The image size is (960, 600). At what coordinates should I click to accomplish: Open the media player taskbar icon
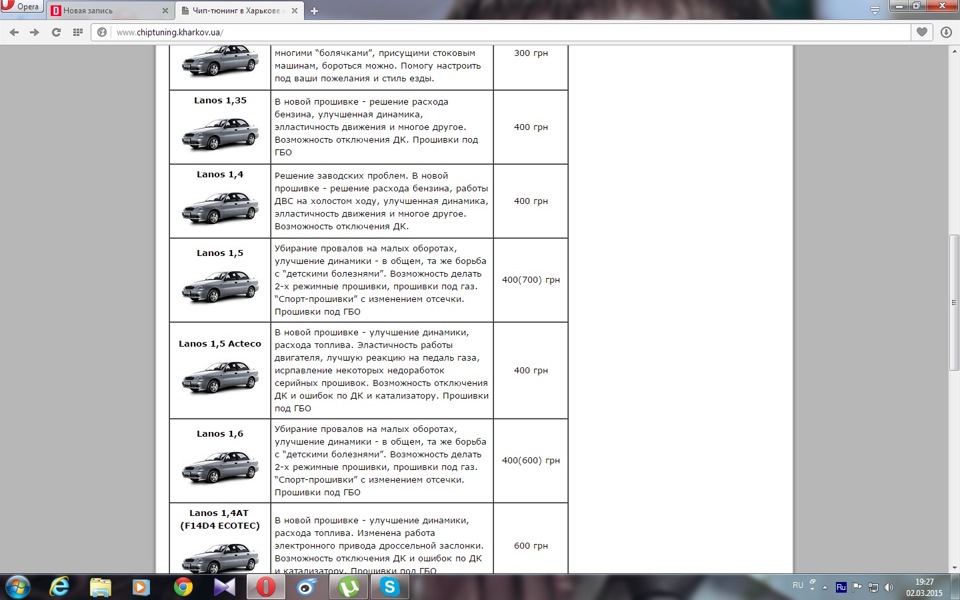pyautogui.click(x=141, y=587)
